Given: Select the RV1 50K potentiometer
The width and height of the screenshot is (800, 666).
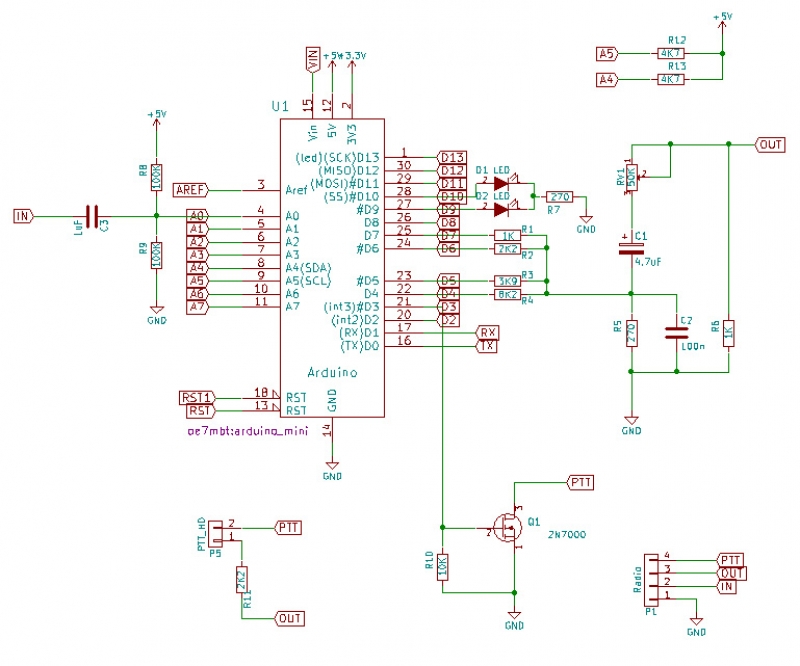Looking at the screenshot, I should [632, 178].
